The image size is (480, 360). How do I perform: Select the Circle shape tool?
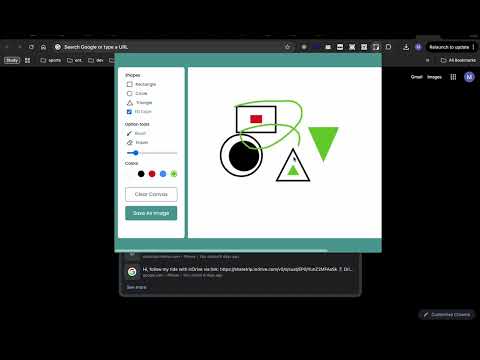[137, 94]
